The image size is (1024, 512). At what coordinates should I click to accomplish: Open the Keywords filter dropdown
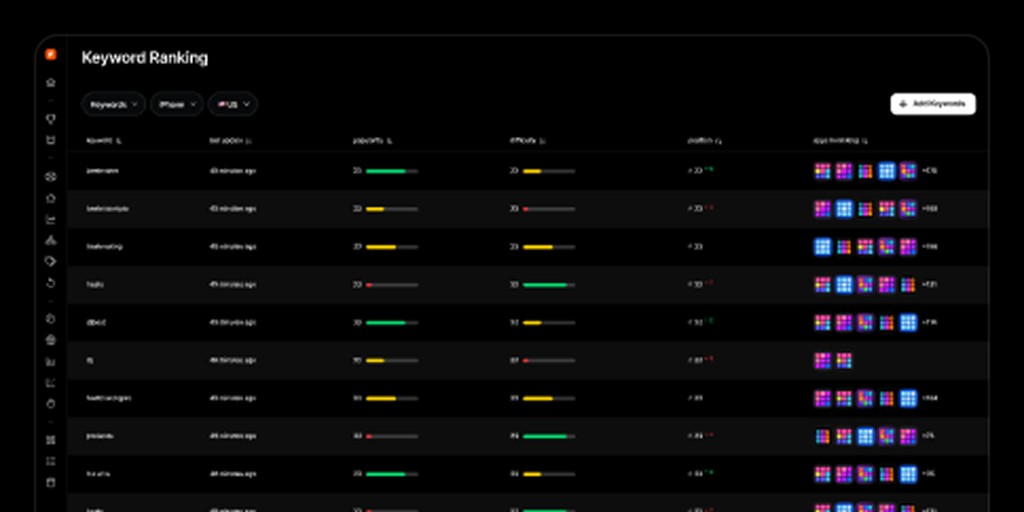113,104
